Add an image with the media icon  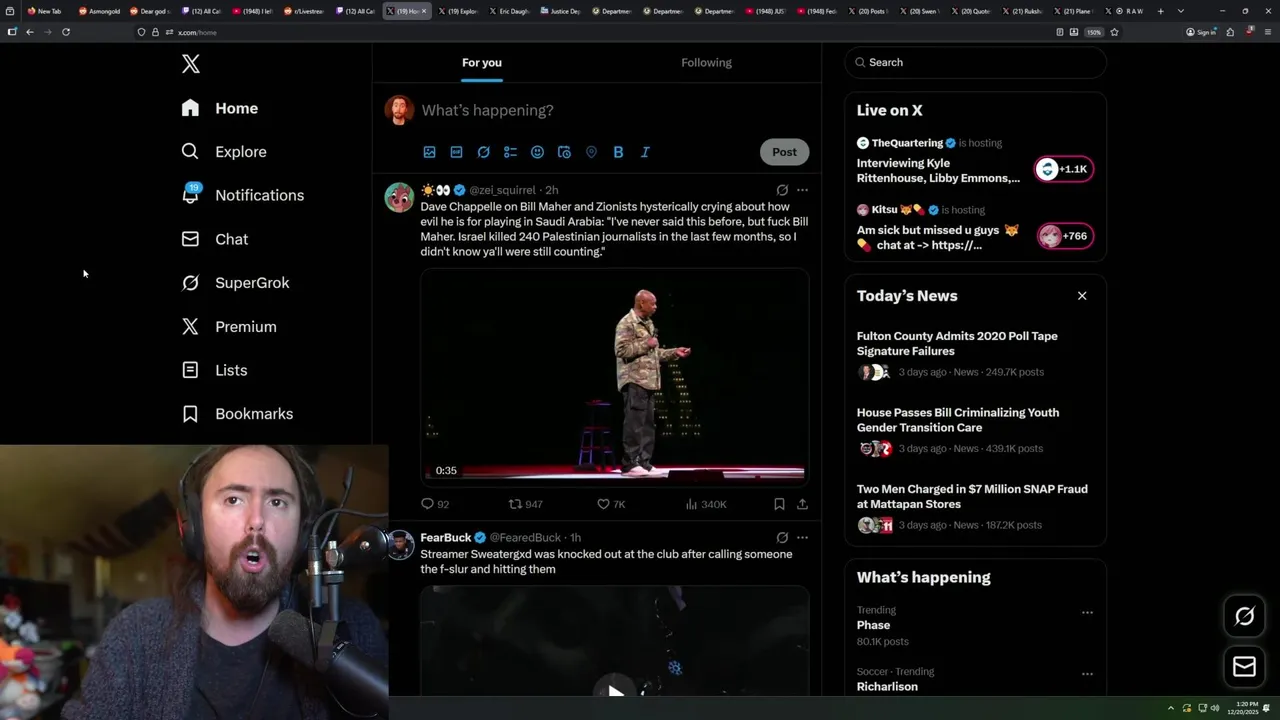(429, 152)
